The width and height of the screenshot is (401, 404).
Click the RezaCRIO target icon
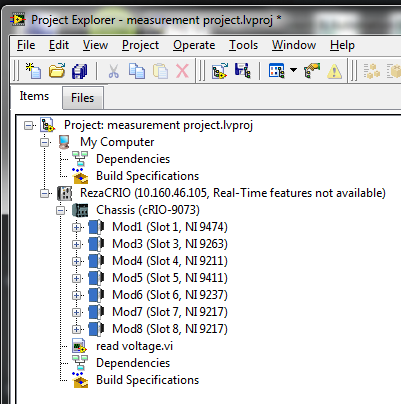tap(65, 193)
